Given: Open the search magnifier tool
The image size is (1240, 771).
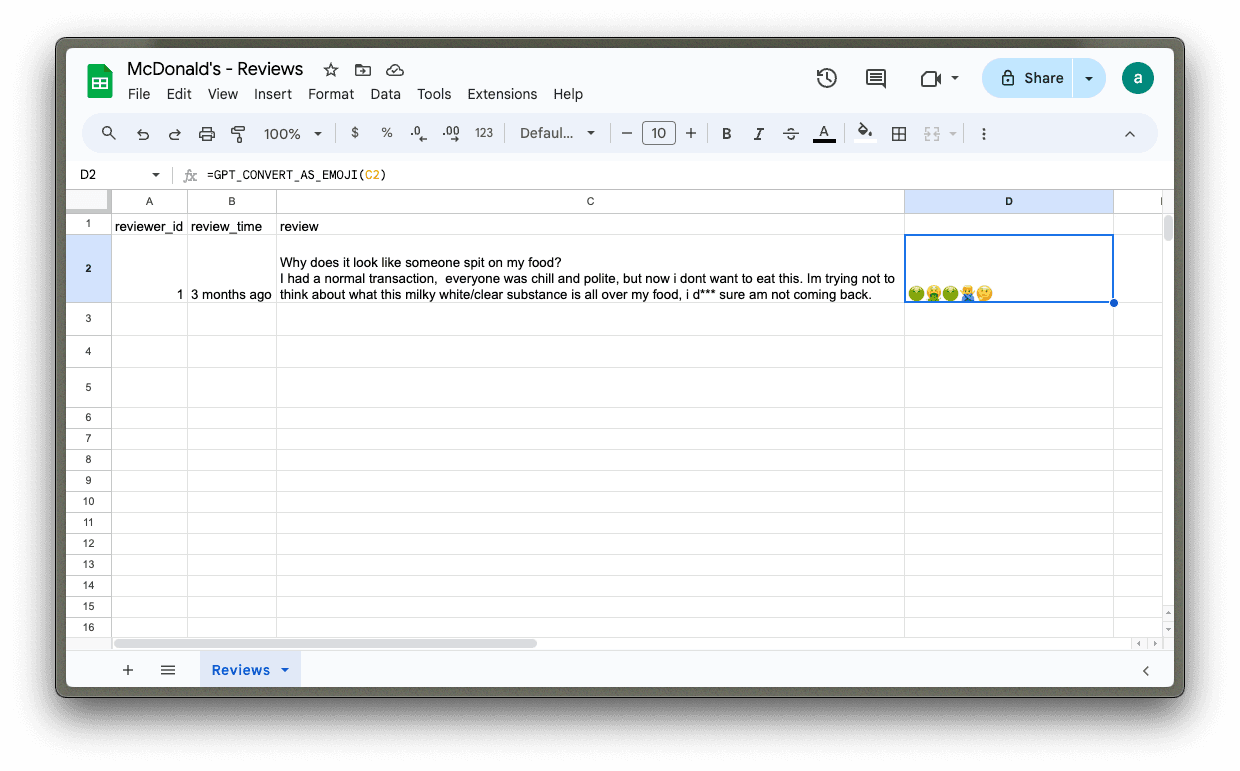Looking at the screenshot, I should 109,133.
